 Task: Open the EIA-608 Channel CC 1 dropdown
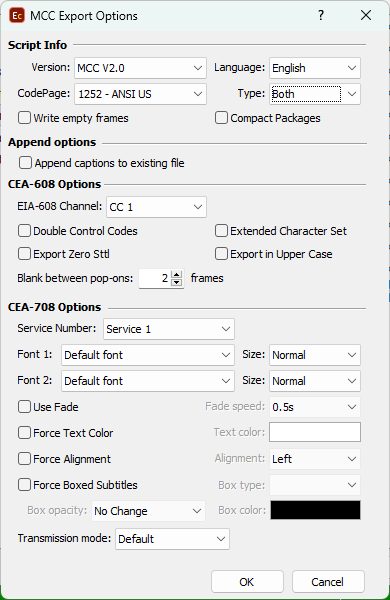[156, 207]
